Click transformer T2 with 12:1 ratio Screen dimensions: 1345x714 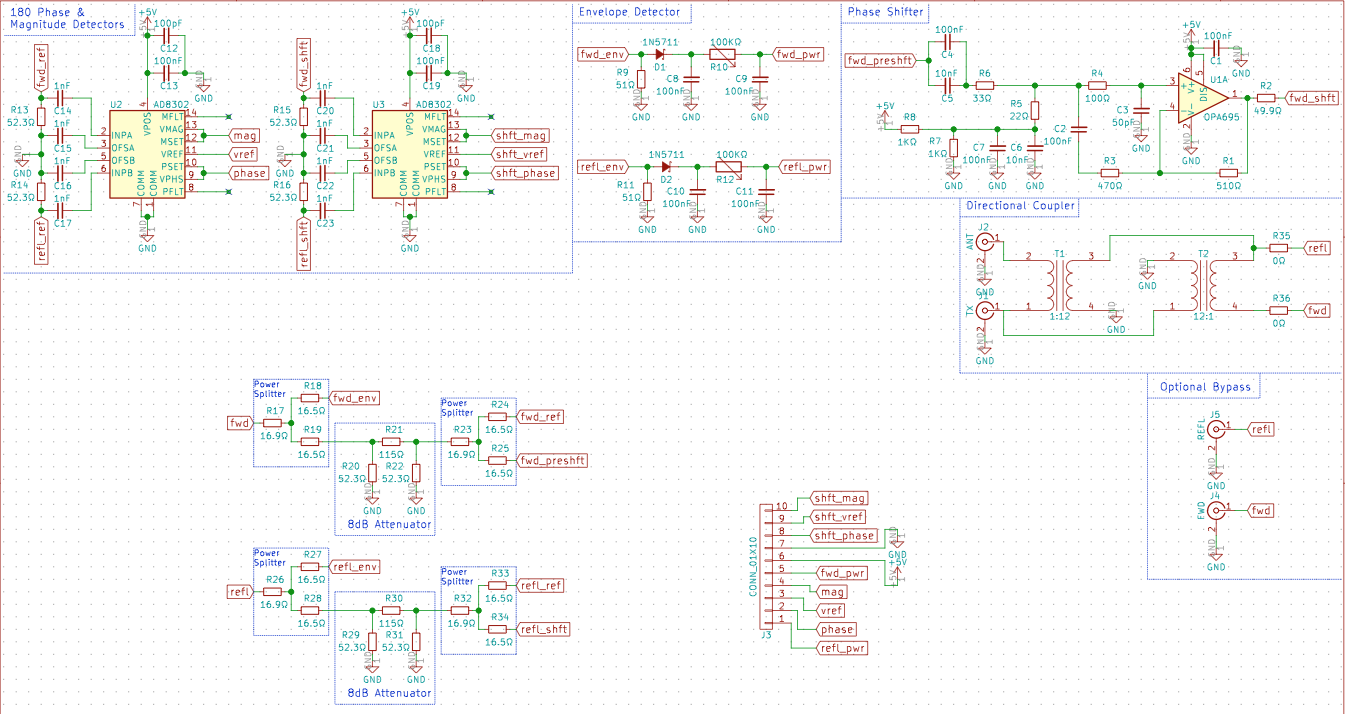[1205, 286]
